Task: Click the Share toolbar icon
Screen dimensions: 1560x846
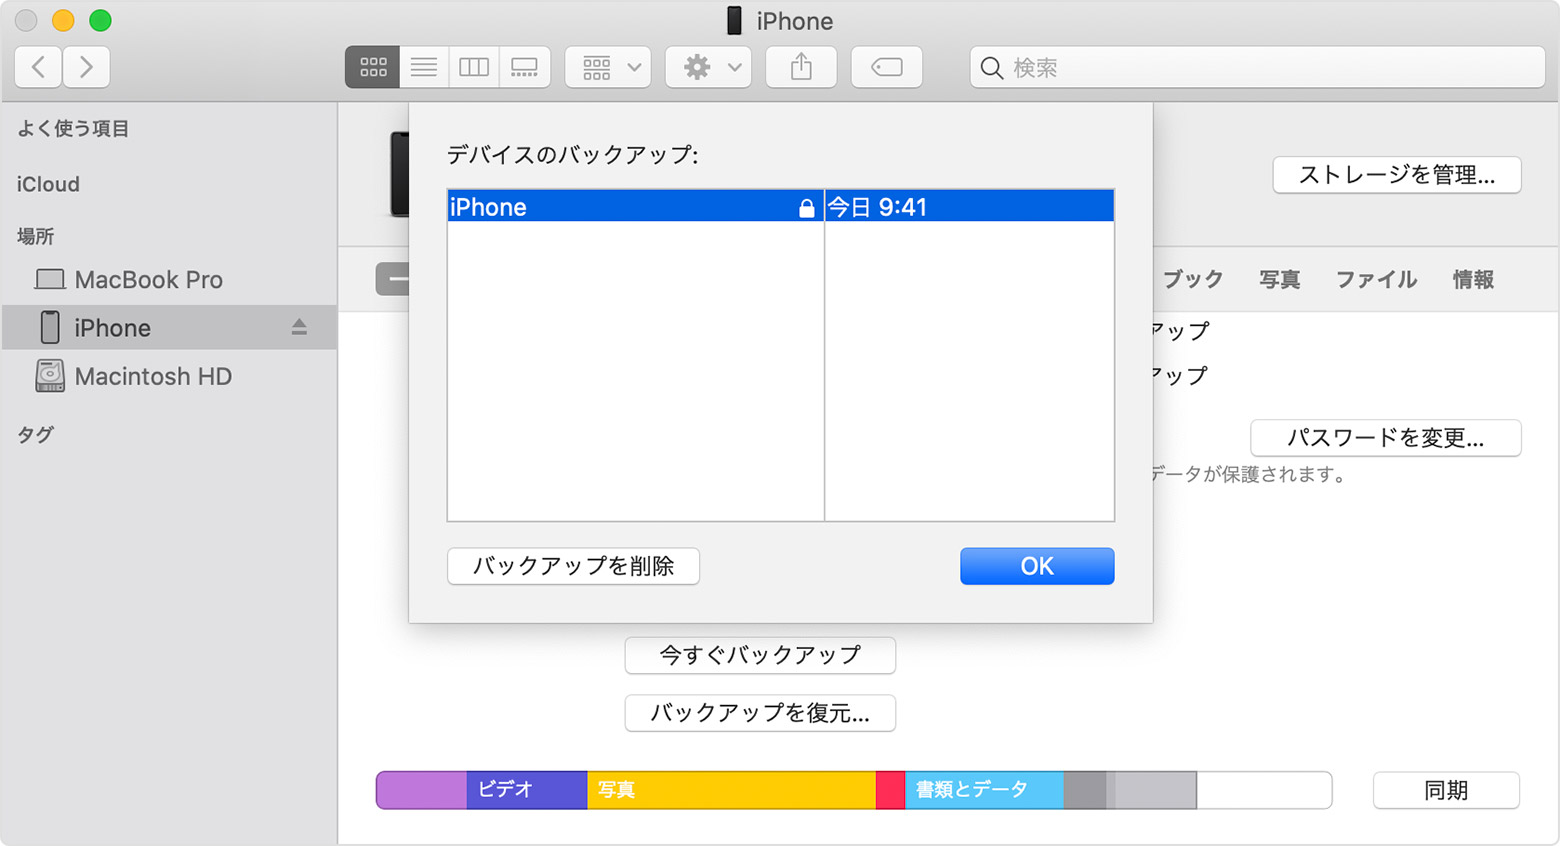Action: pyautogui.click(x=801, y=67)
